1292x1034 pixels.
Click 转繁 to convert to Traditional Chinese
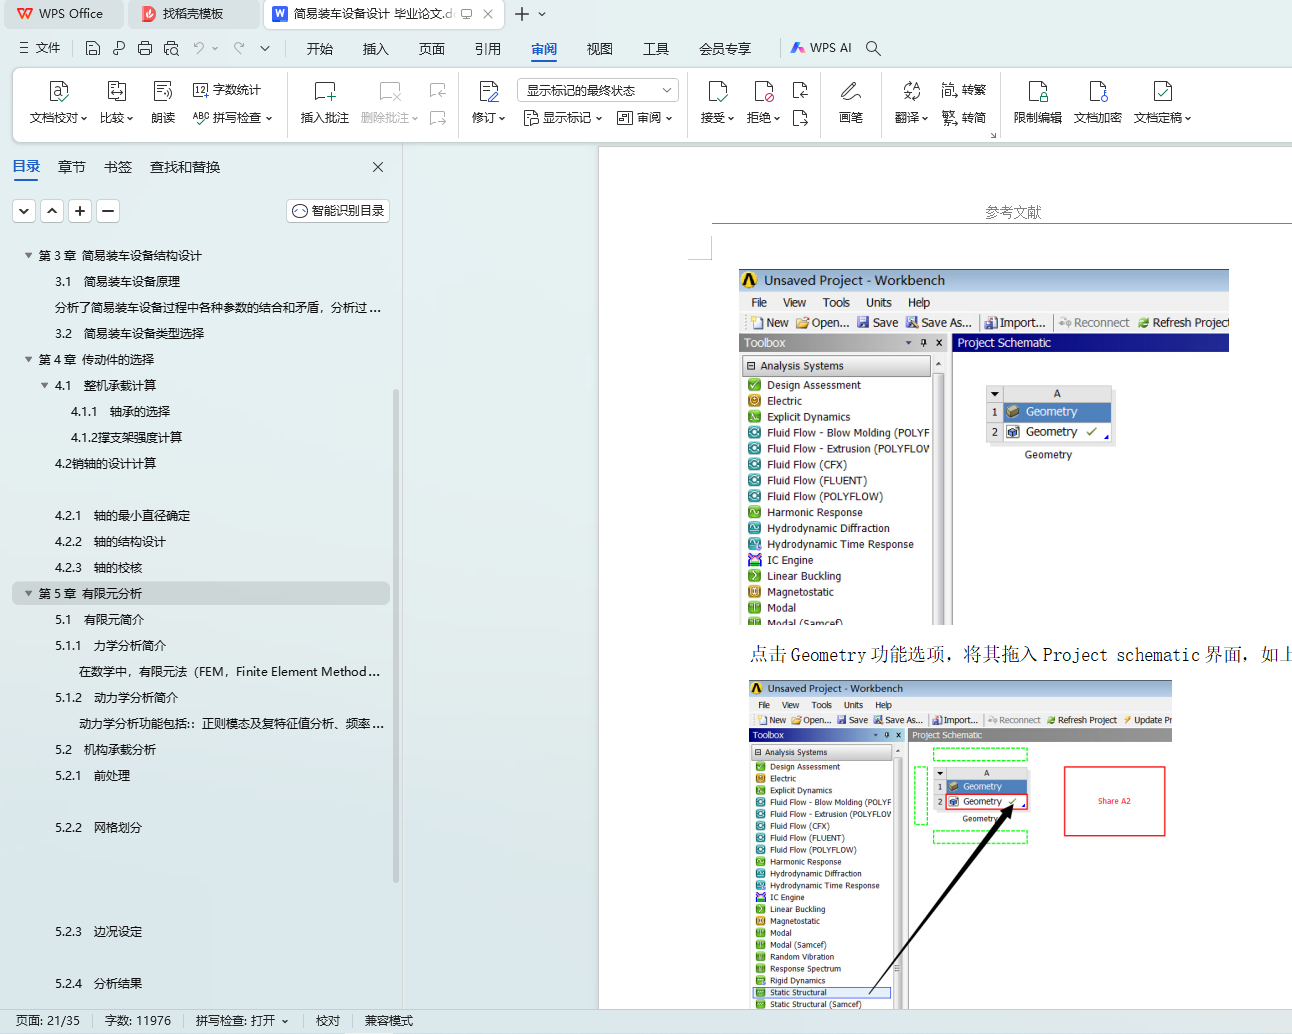click(964, 90)
